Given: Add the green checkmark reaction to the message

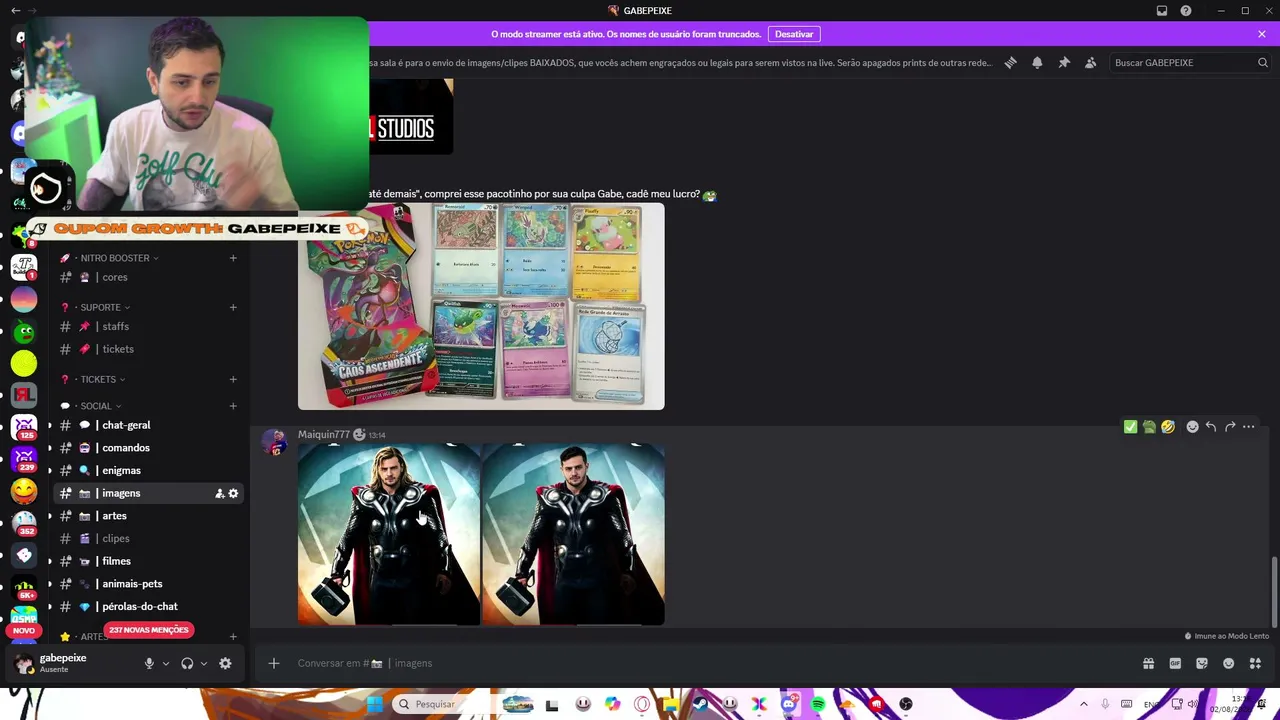Looking at the screenshot, I should pyautogui.click(x=1130, y=427).
